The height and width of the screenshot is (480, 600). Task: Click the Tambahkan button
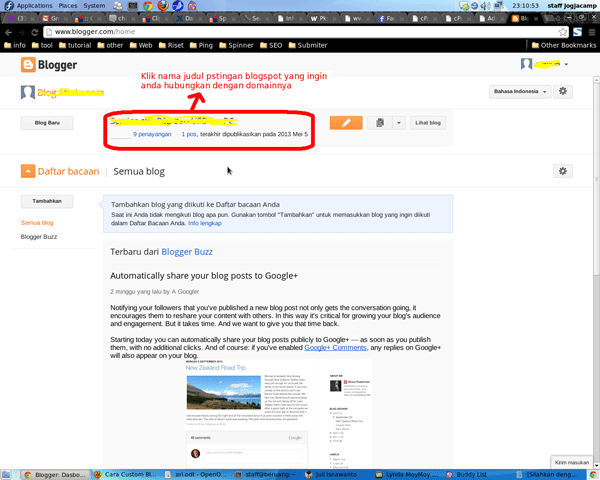[x=47, y=201]
